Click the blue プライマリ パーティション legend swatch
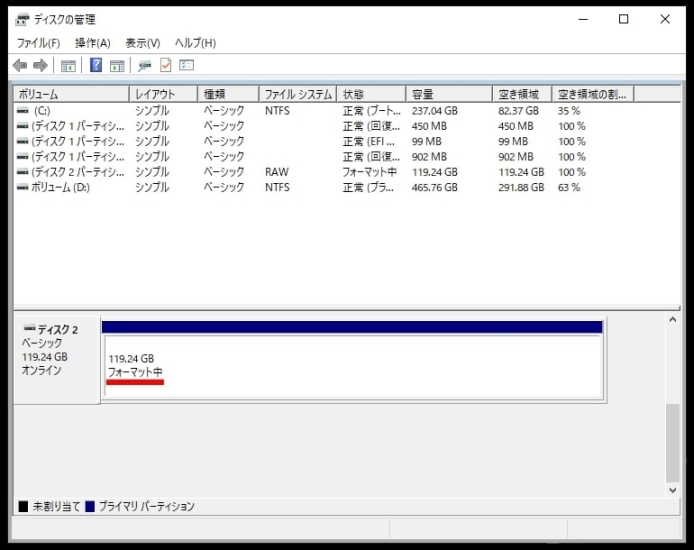Image resolution: width=694 pixels, height=550 pixels. click(90, 506)
